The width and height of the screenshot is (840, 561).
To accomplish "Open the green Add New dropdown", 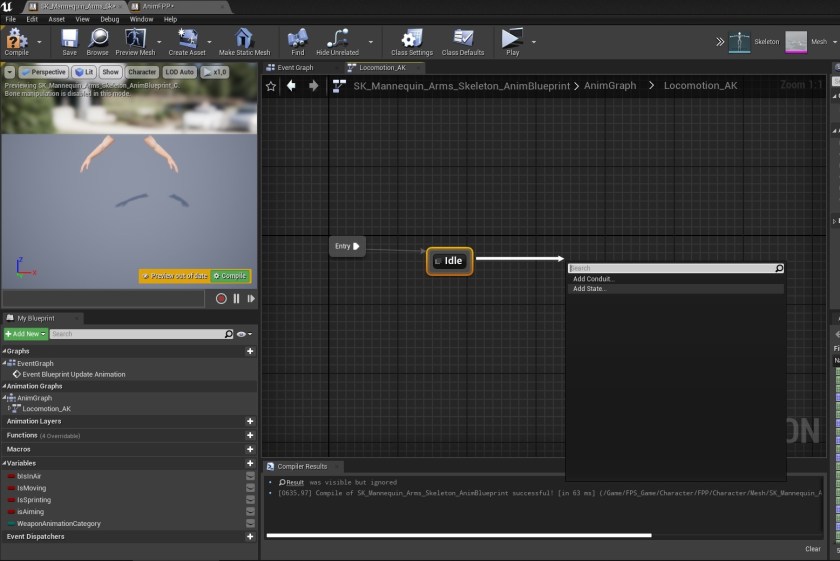I will coord(25,334).
